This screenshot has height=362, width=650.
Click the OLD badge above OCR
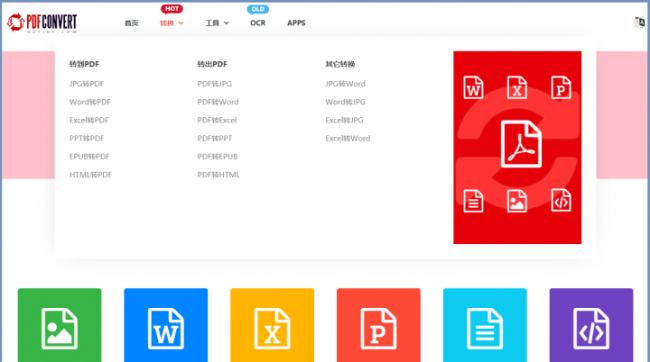coord(258,9)
